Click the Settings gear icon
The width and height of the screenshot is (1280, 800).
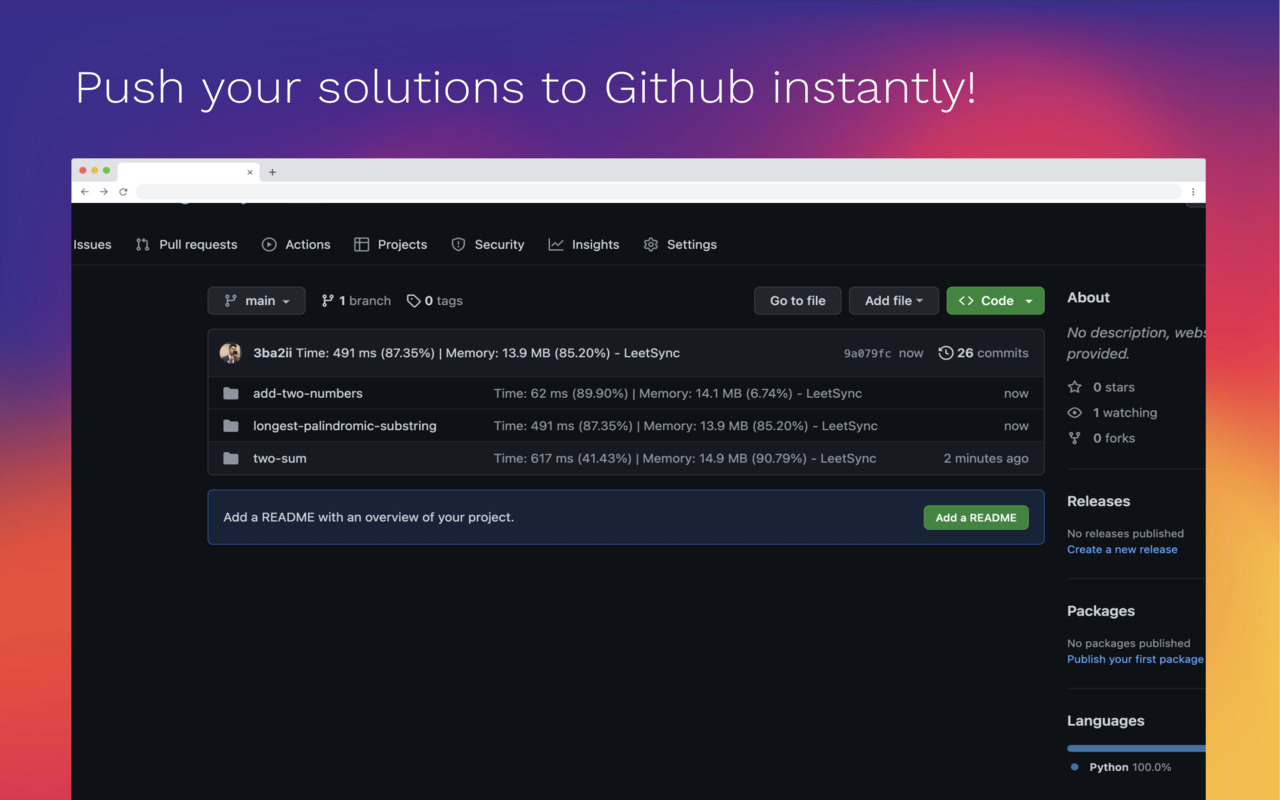[x=649, y=244]
